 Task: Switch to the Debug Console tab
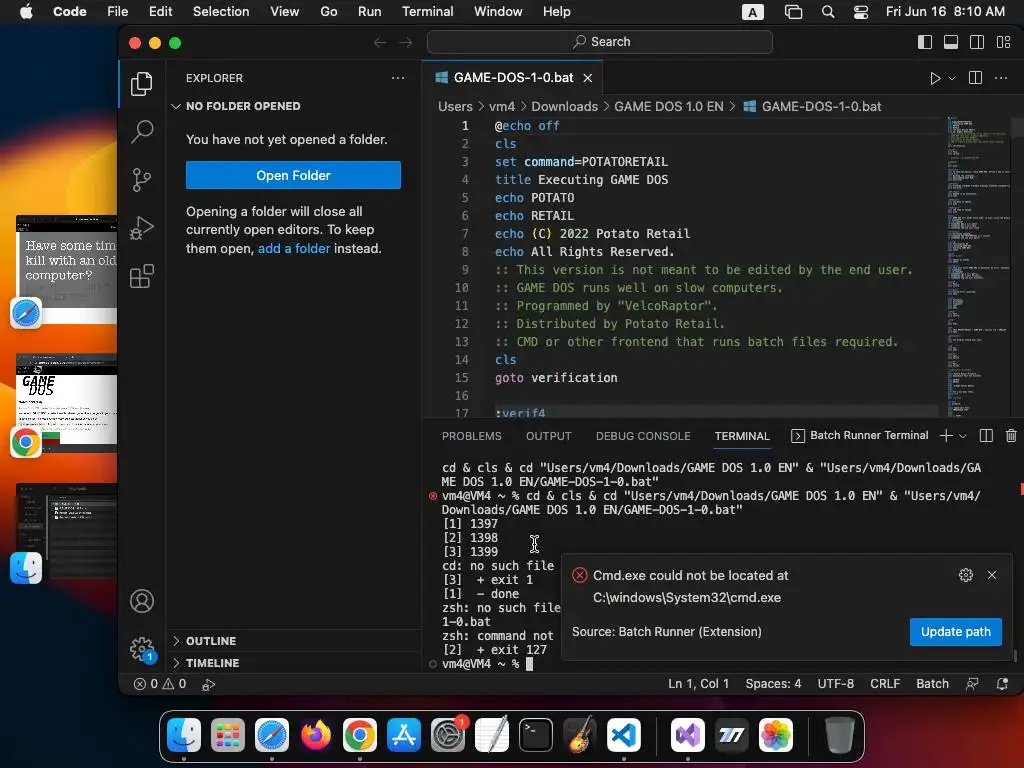tap(643, 436)
